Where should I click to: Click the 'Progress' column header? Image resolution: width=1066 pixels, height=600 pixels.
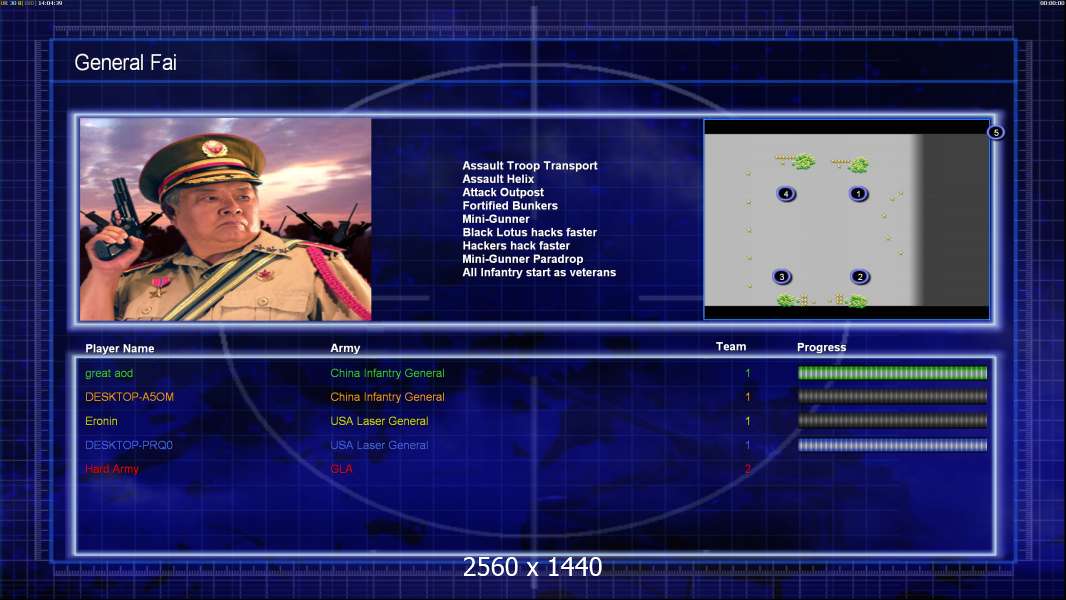click(821, 347)
